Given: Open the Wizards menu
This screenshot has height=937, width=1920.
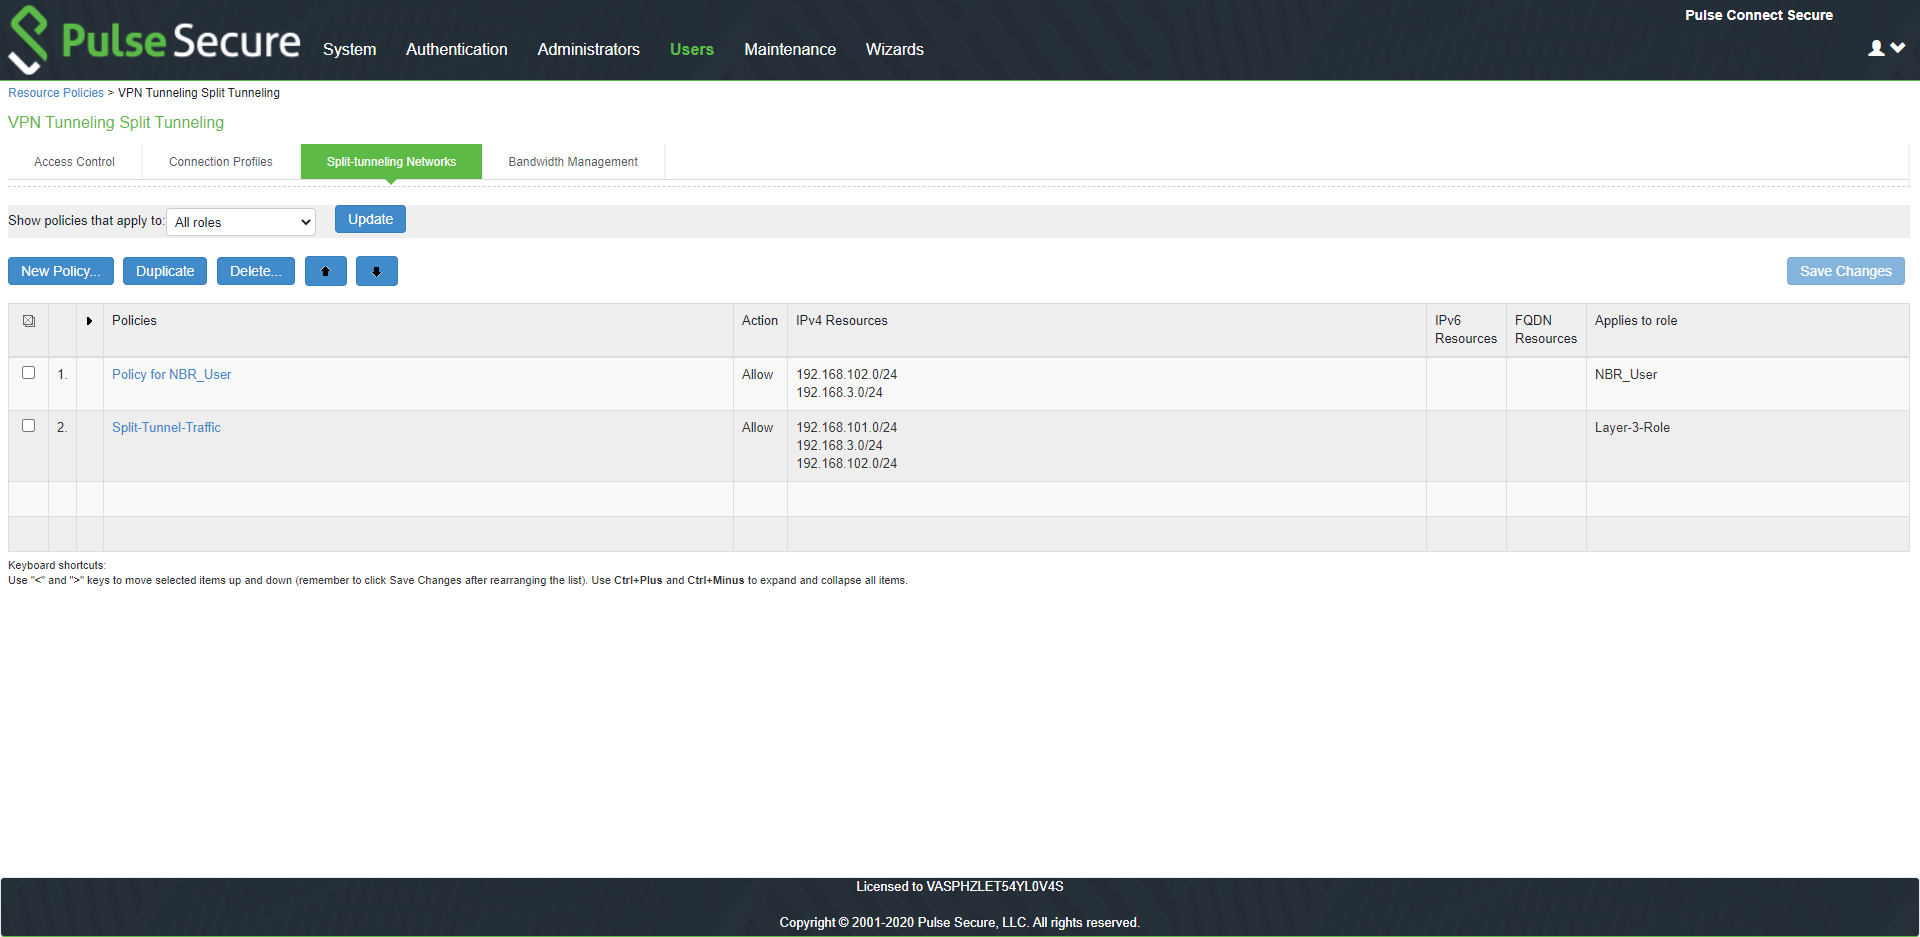Looking at the screenshot, I should point(895,49).
